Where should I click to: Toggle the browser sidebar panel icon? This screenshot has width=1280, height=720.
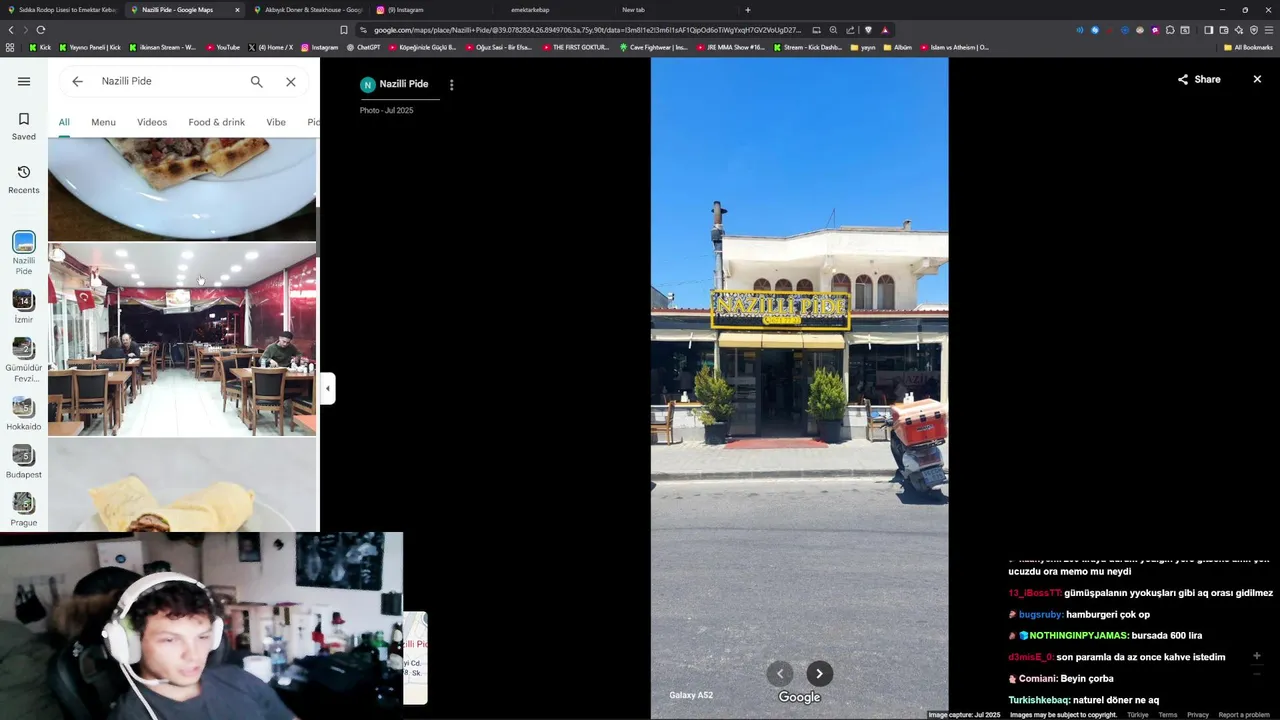(1208, 30)
